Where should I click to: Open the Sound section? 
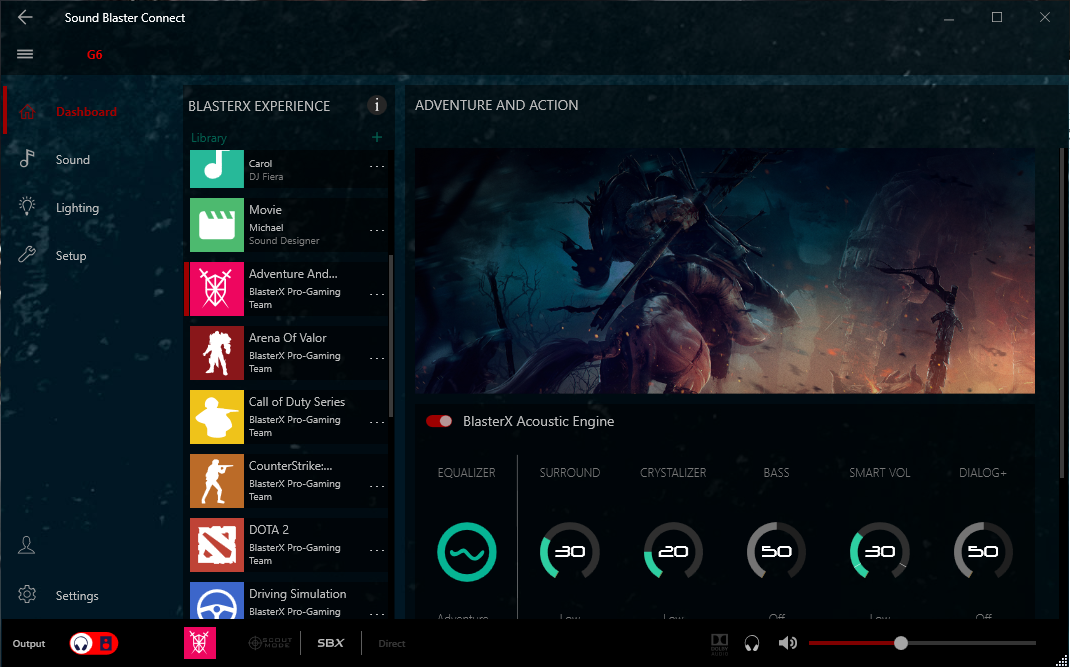73,159
